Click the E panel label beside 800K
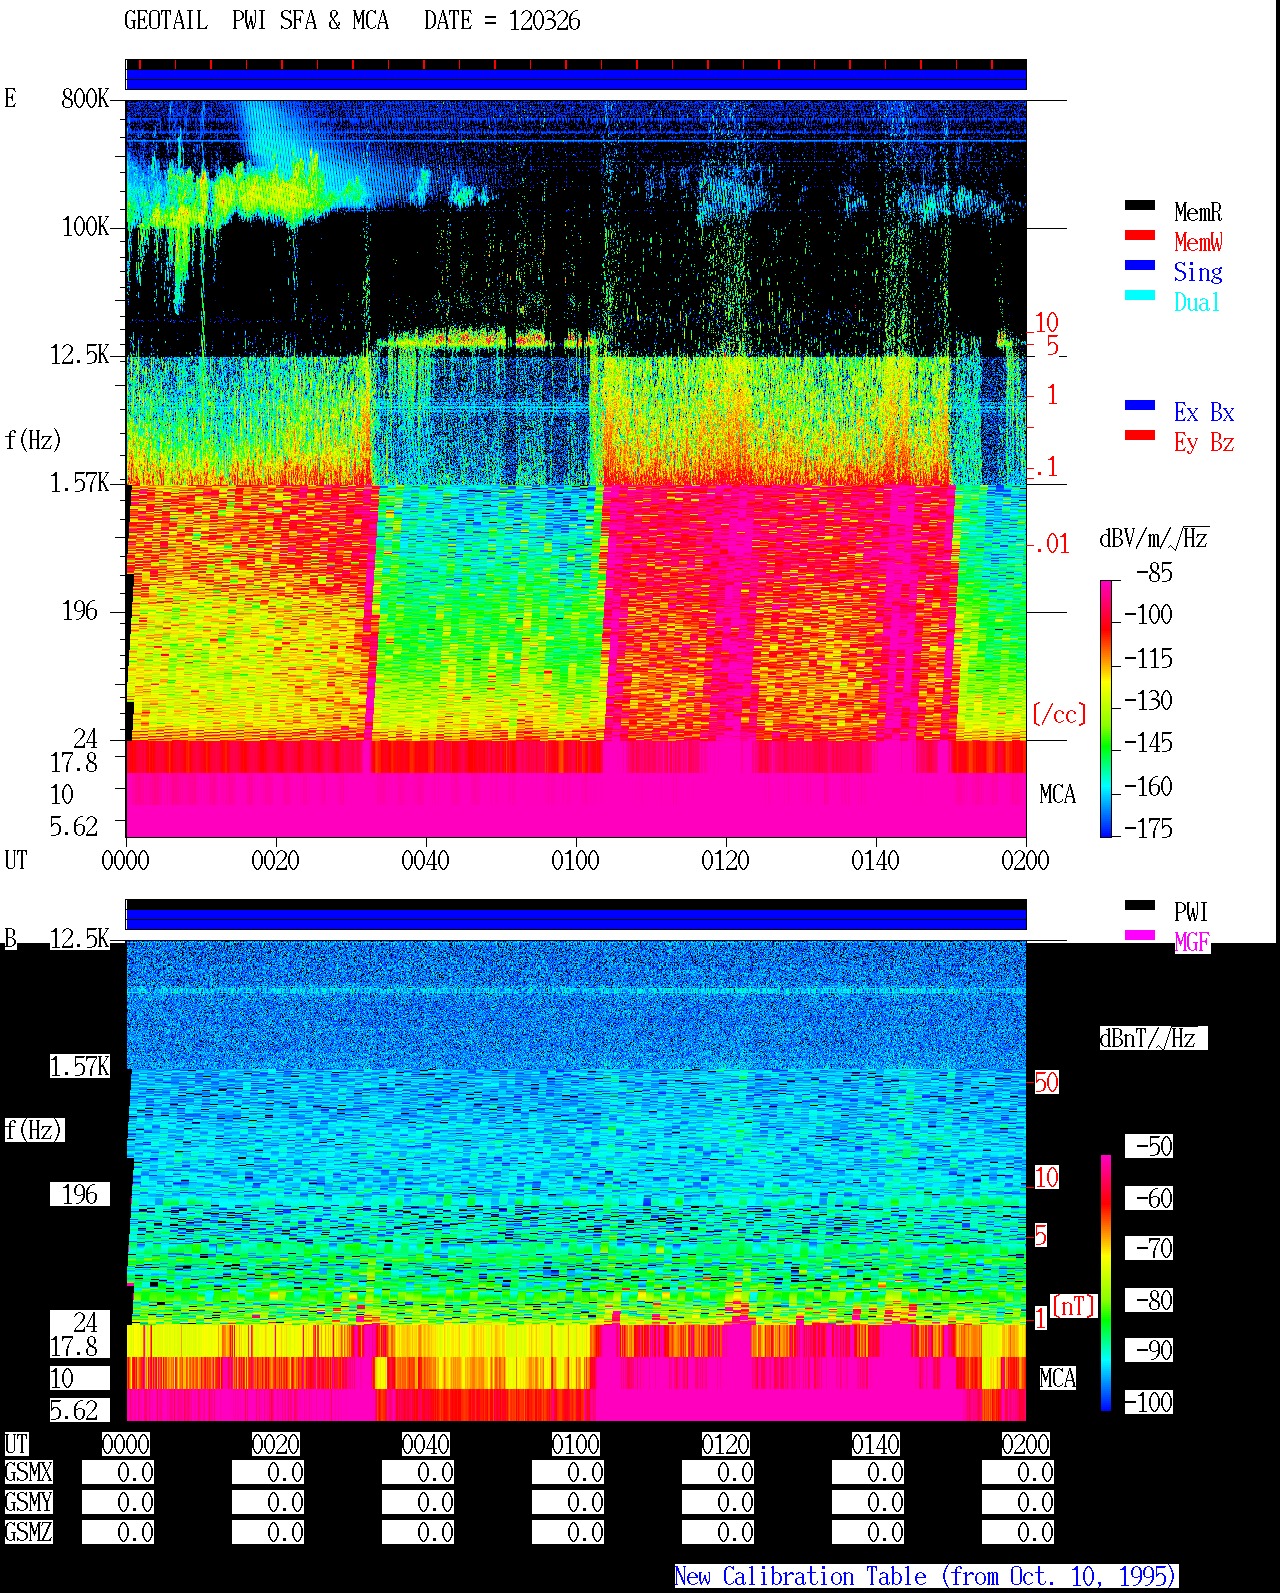Screen dimensions: 1280x1593 tap(10, 98)
